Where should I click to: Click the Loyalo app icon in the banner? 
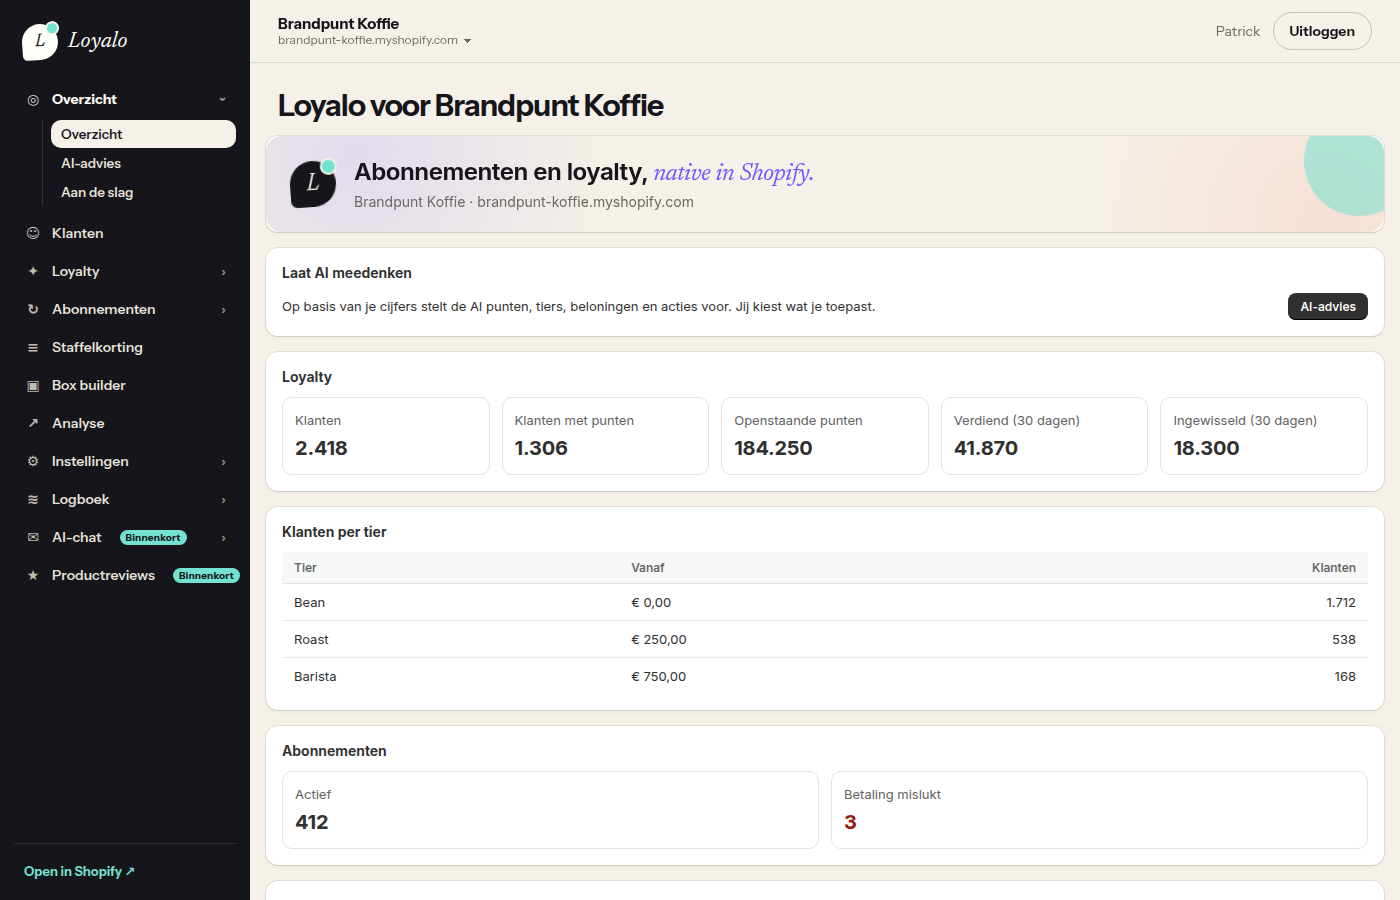(313, 183)
